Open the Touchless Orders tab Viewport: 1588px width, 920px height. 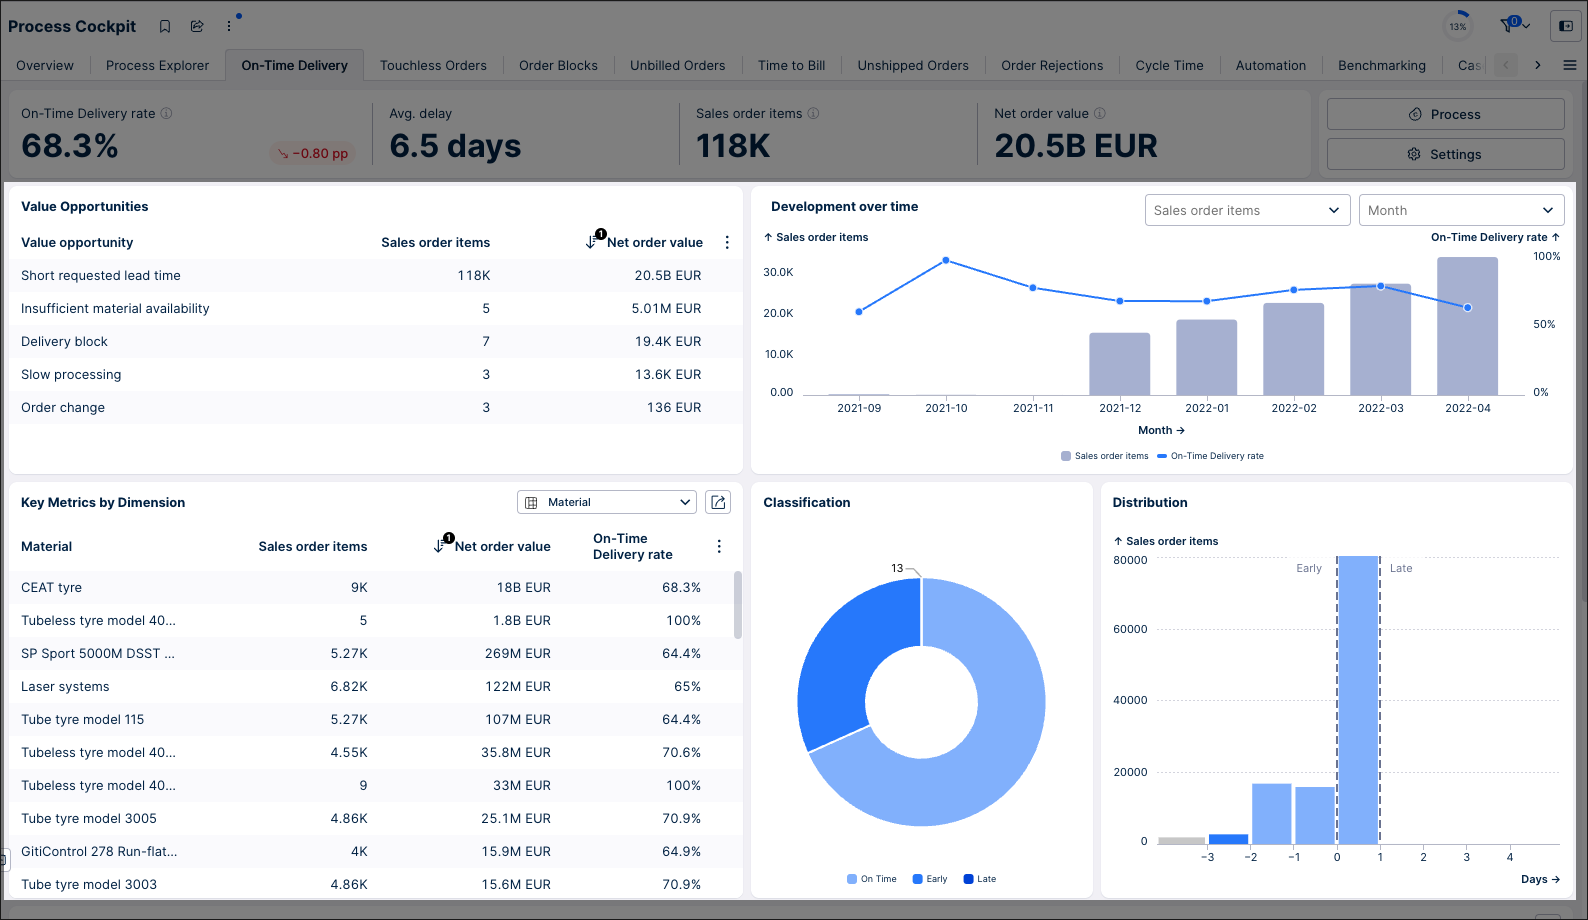tap(433, 65)
